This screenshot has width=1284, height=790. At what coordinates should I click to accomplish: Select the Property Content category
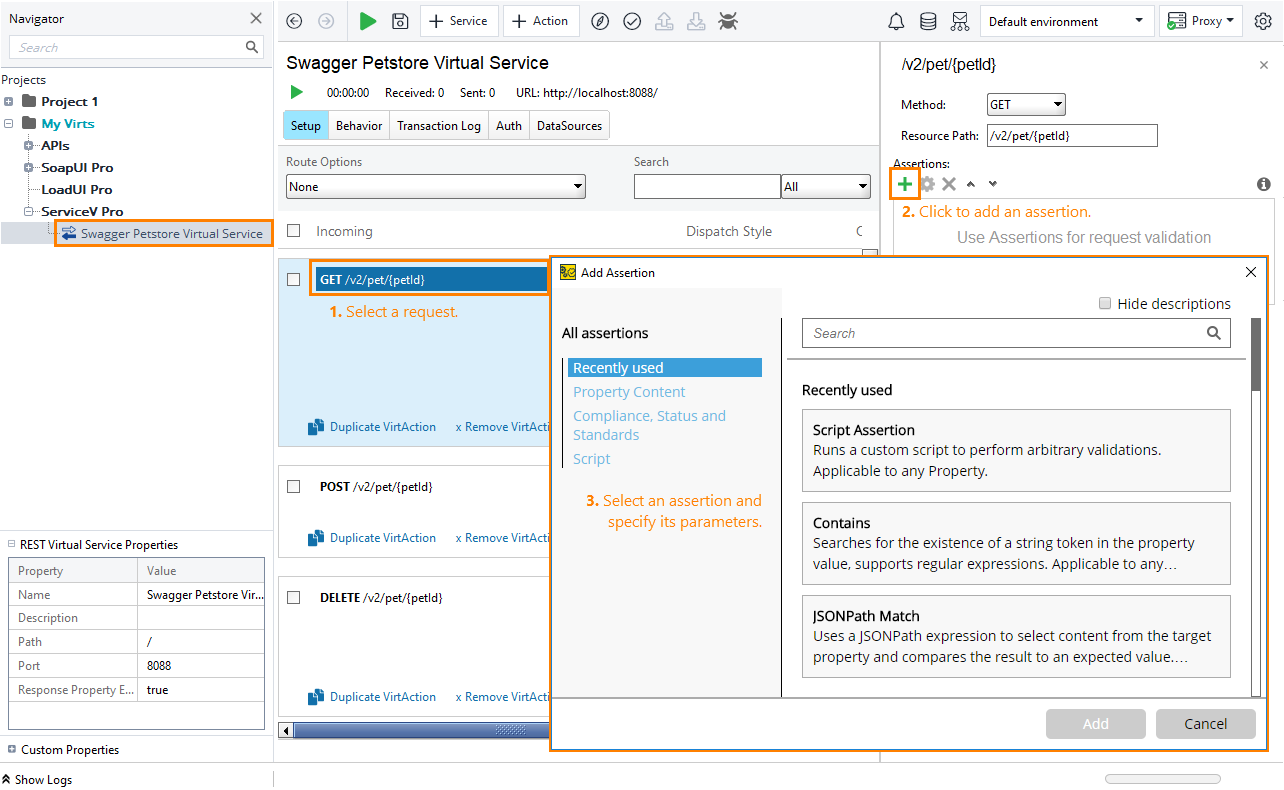tap(629, 392)
